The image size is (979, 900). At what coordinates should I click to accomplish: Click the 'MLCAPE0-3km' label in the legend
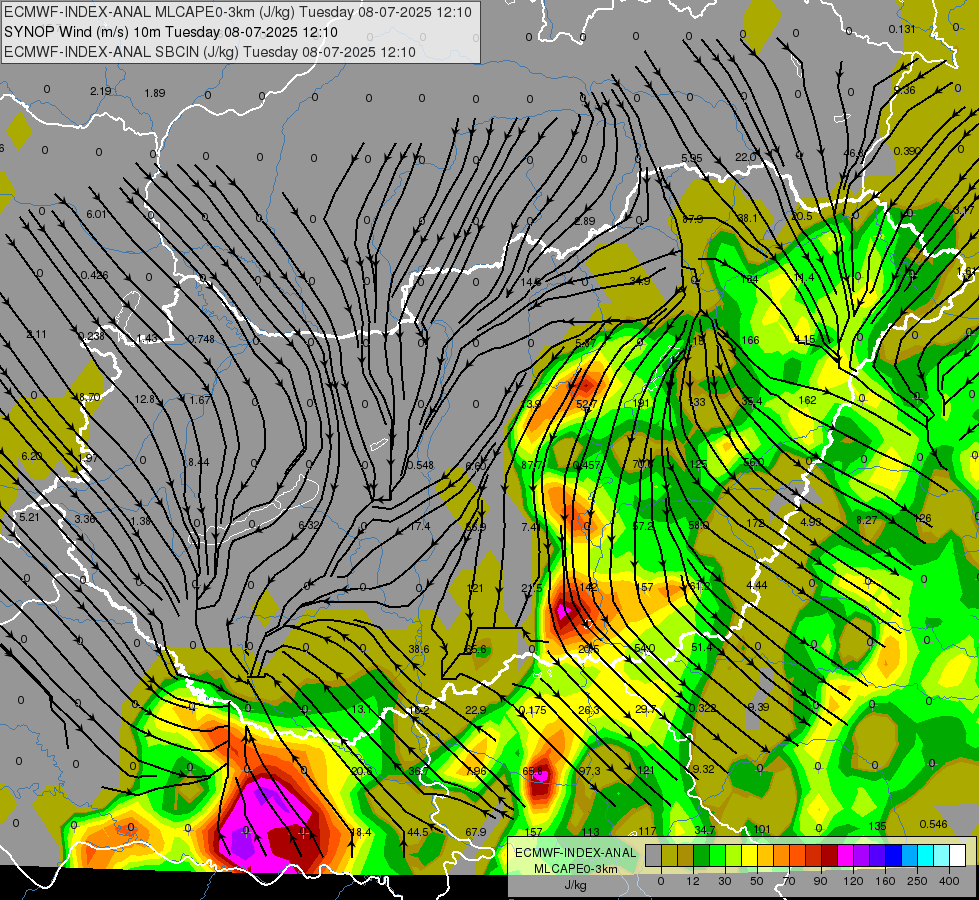[575, 869]
